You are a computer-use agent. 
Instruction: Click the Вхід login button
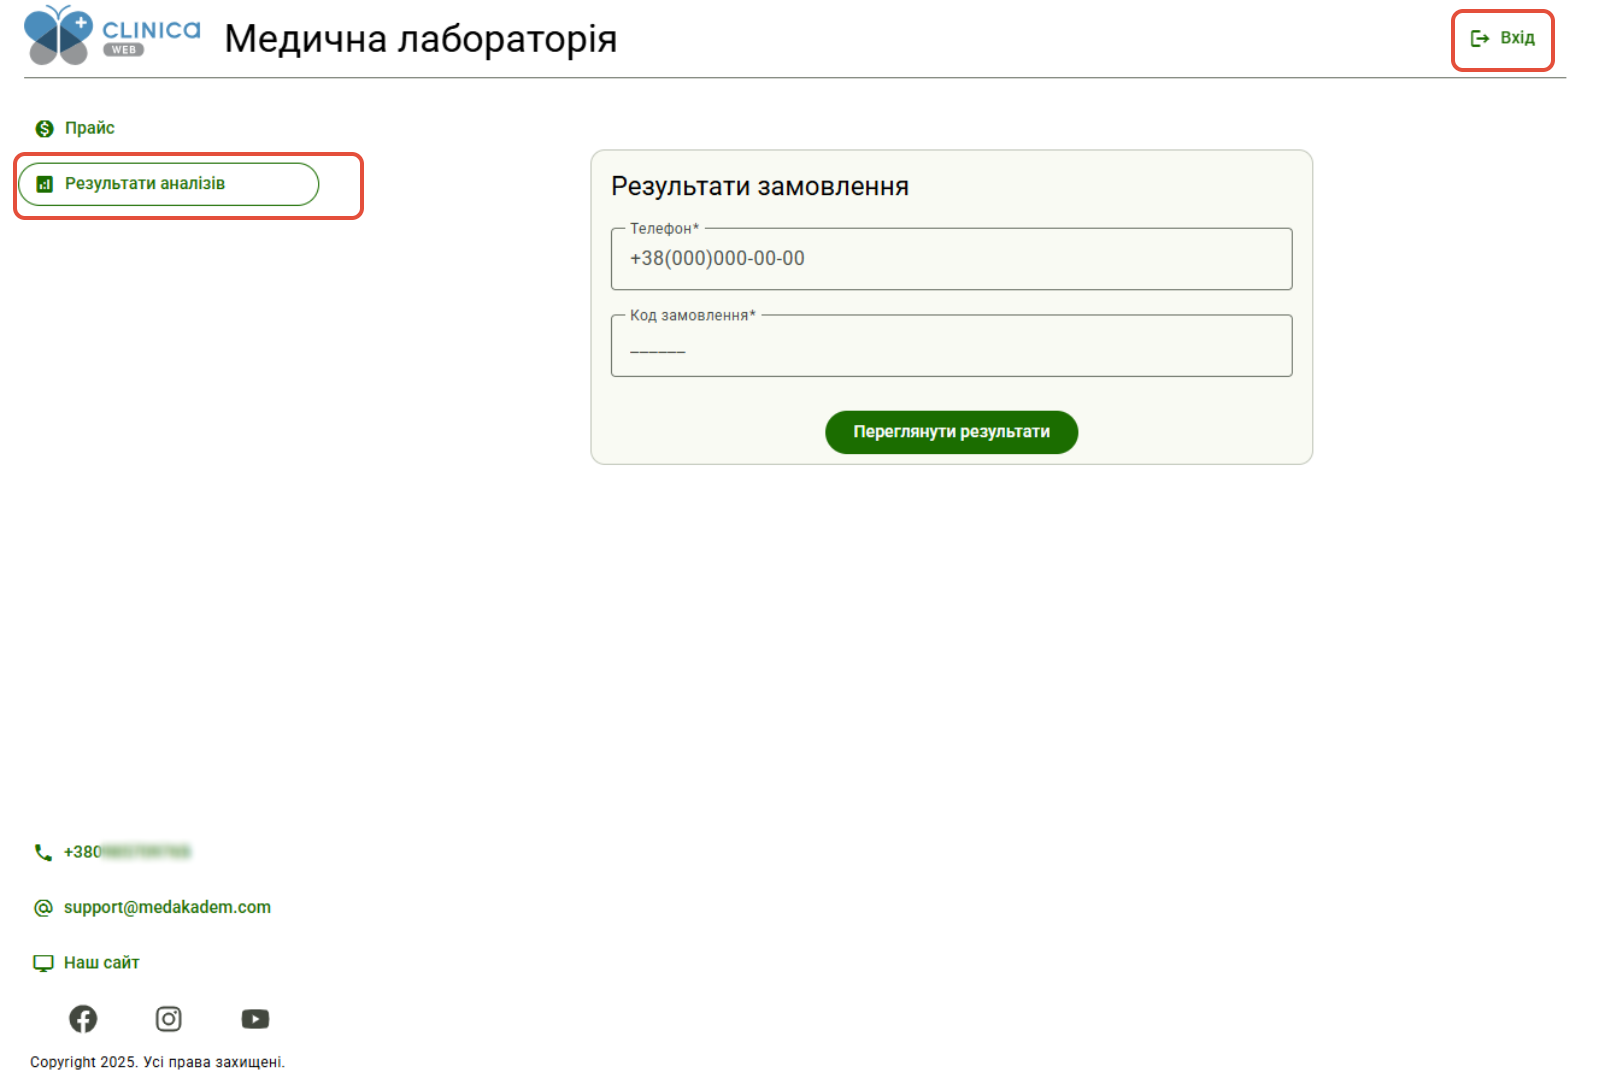click(1502, 39)
